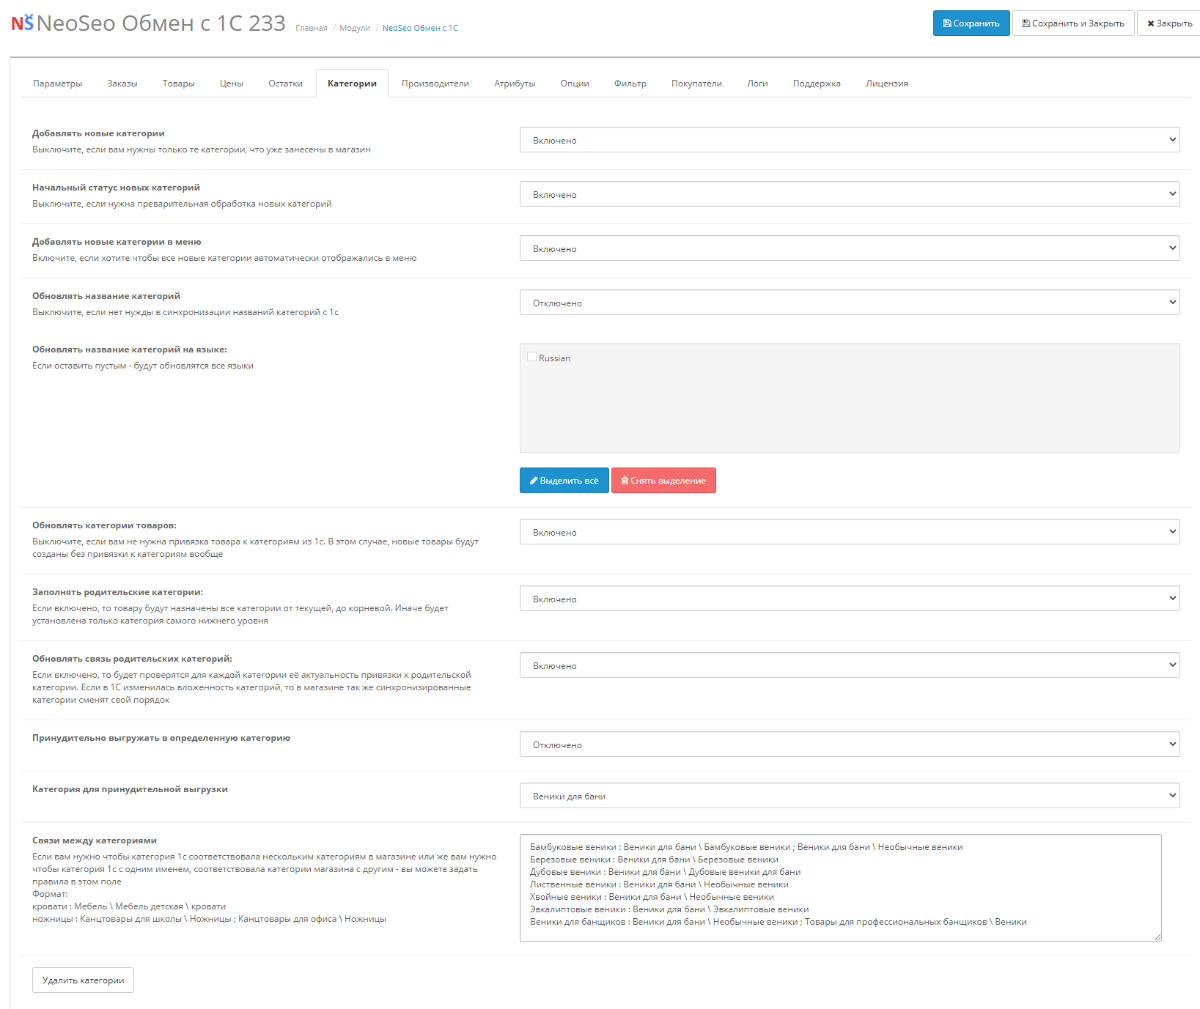Viewport: 1200px width, 1009px height.
Task: Click NeoSeo Обмен с 1С breadcrumb
Action: pos(420,28)
